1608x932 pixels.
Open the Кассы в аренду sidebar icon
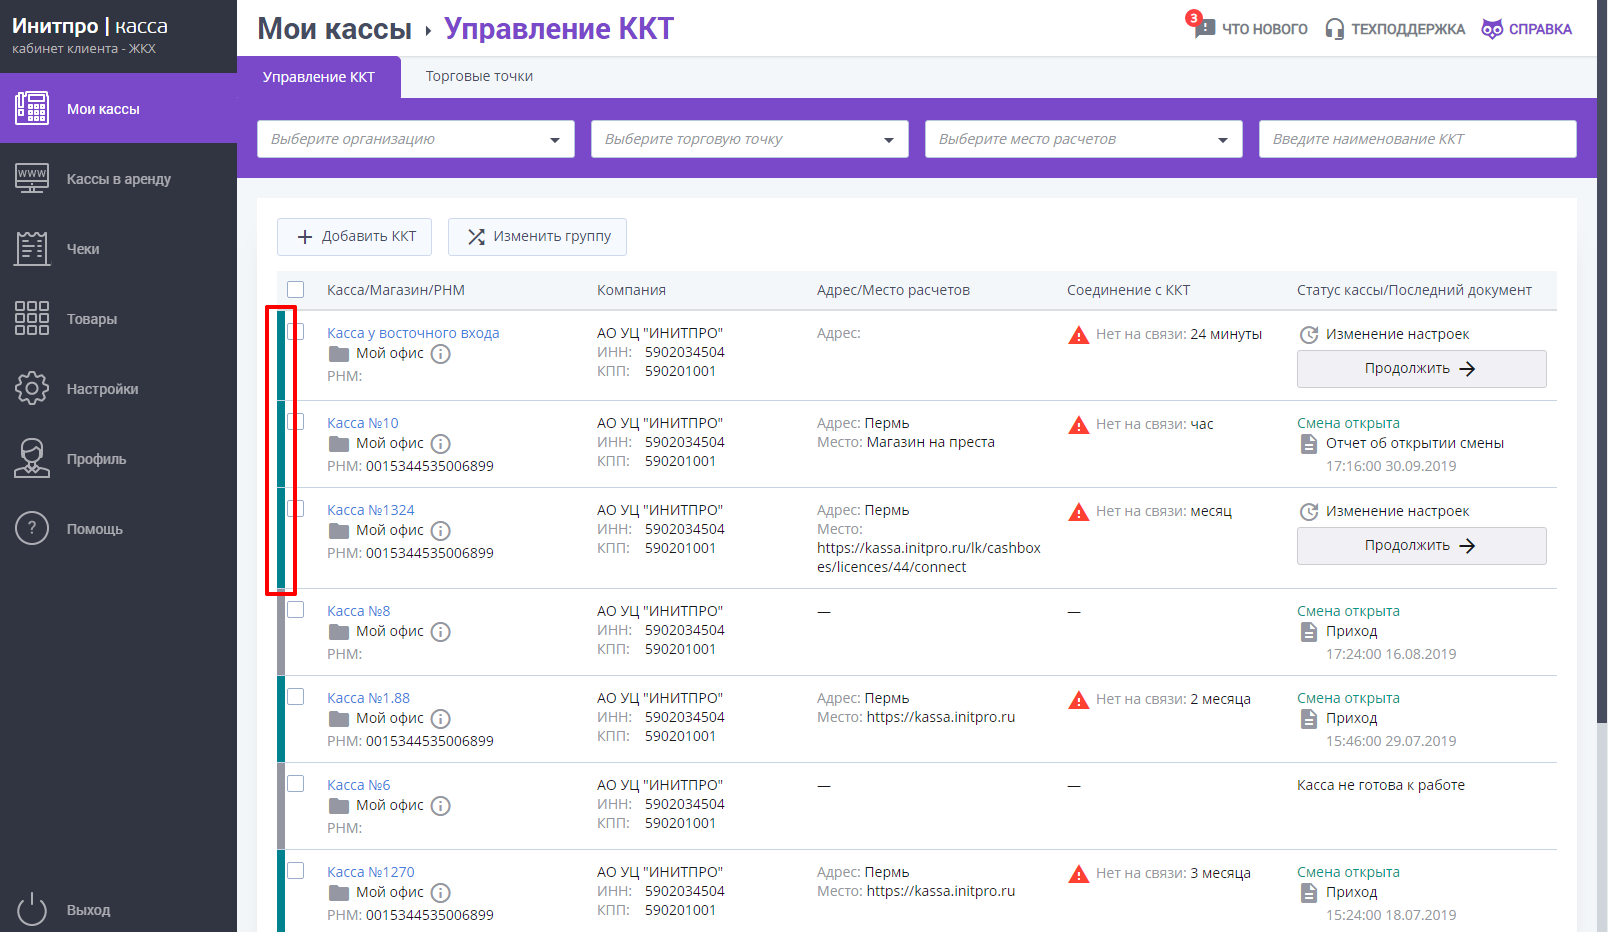32,178
